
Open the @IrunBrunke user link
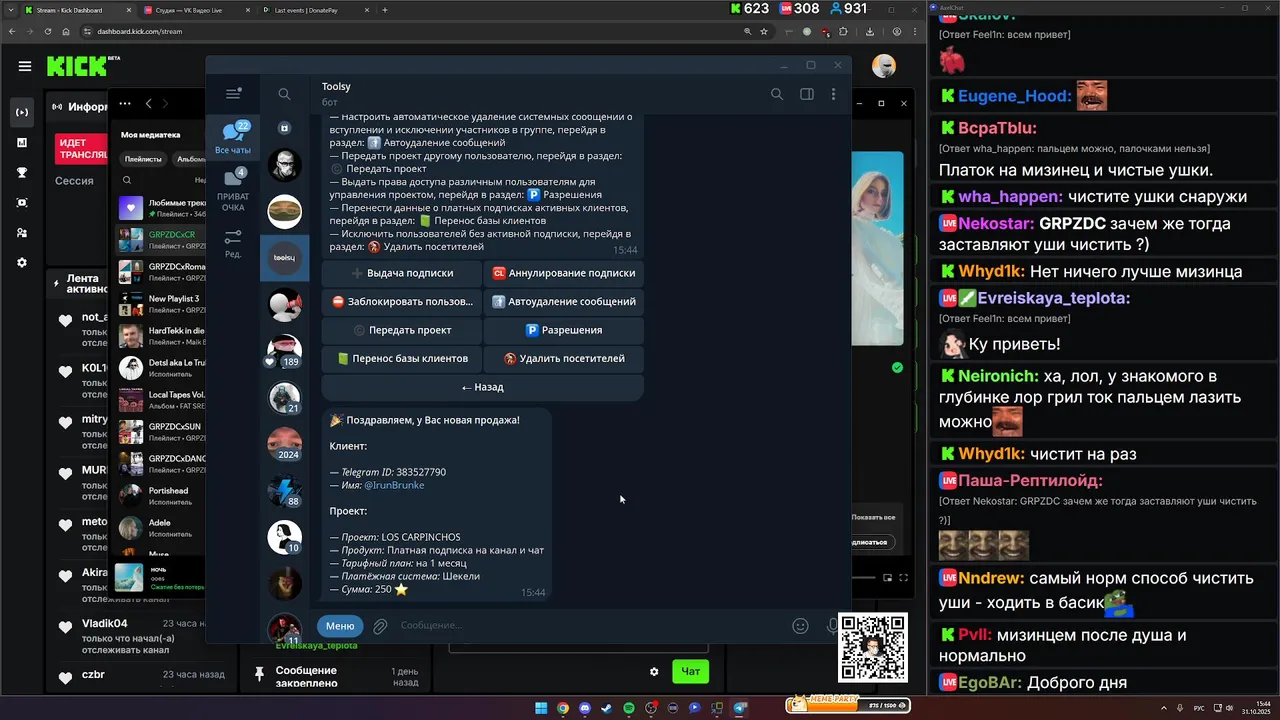pos(394,485)
